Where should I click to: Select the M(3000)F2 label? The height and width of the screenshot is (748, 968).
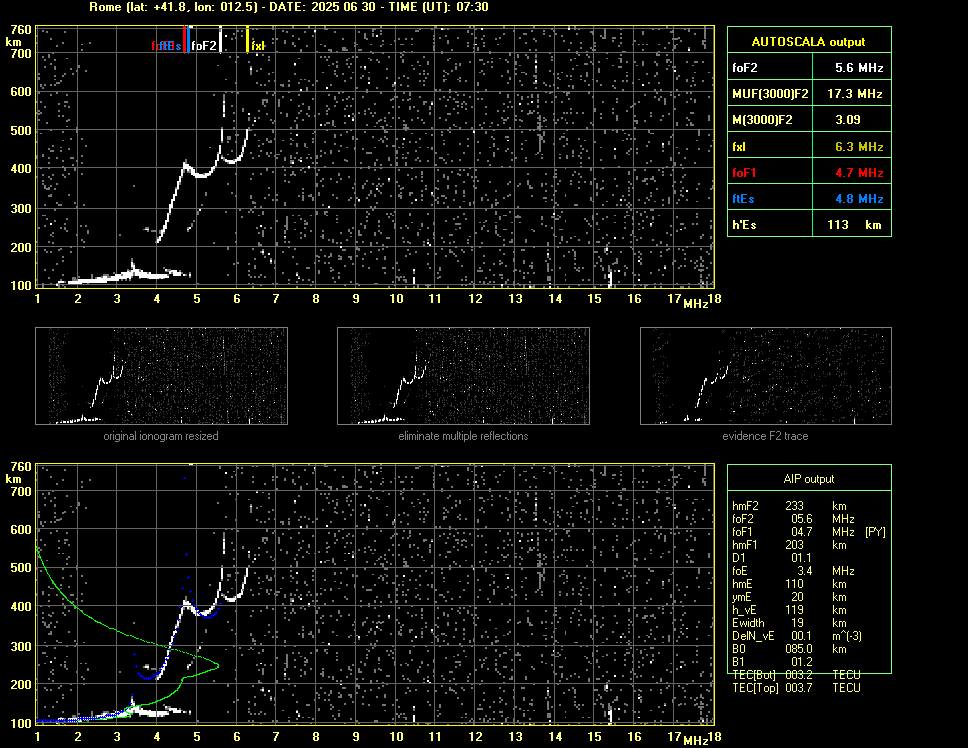coord(762,120)
